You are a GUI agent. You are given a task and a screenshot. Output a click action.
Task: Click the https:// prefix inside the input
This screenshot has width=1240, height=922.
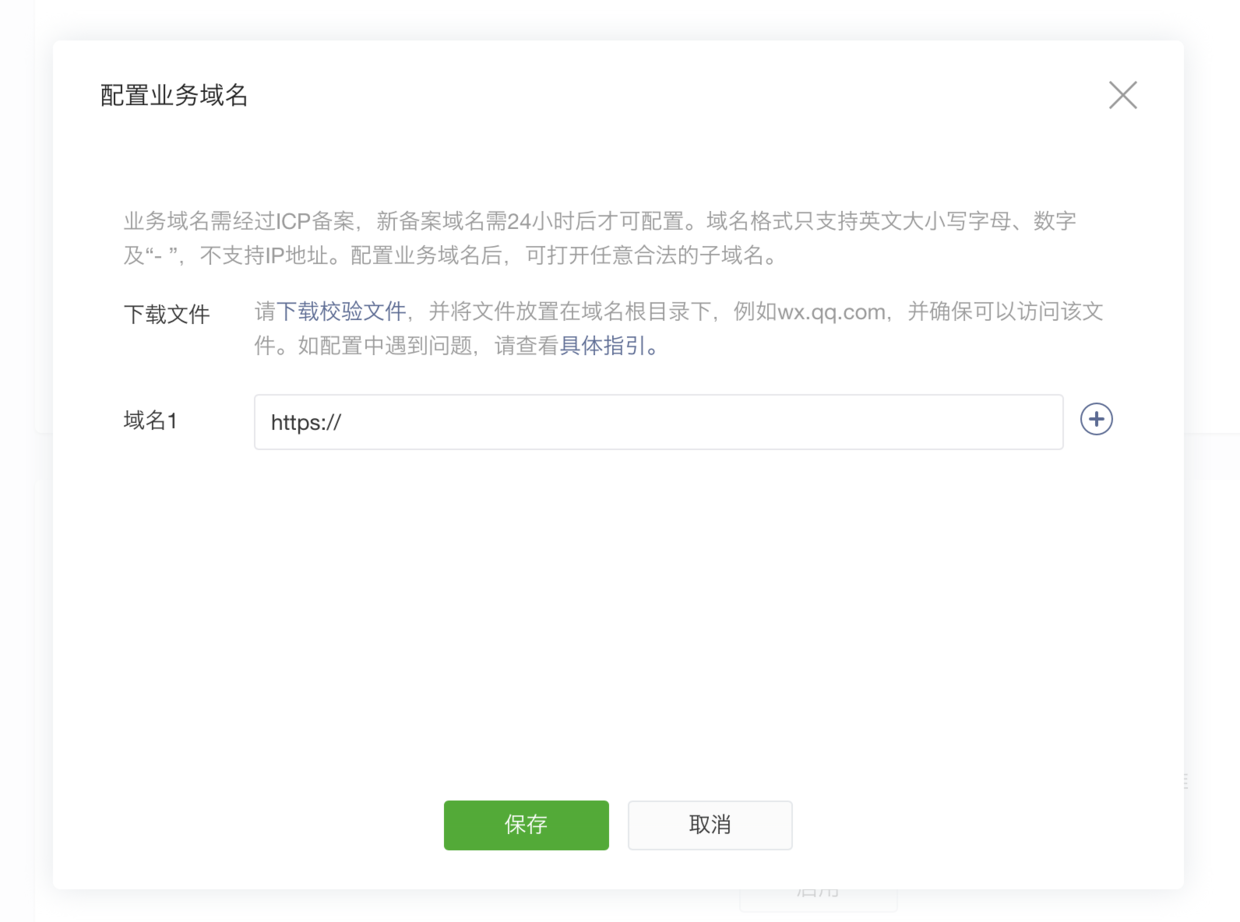coord(304,421)
